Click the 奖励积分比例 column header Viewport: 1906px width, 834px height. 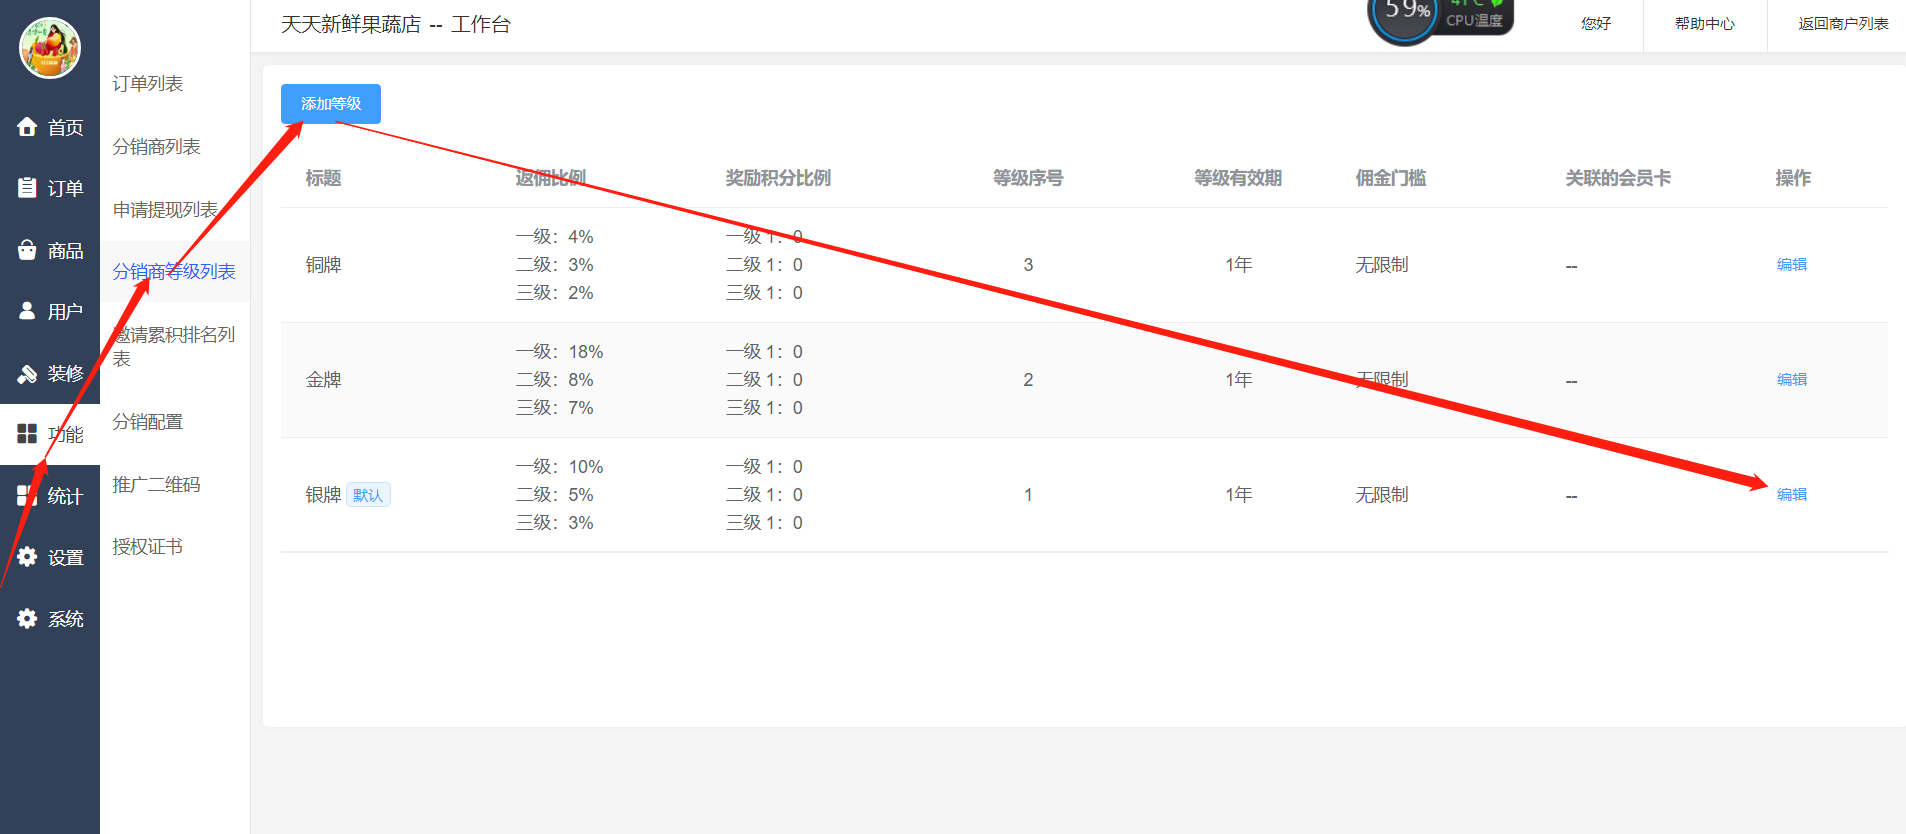tap(778, 178)
